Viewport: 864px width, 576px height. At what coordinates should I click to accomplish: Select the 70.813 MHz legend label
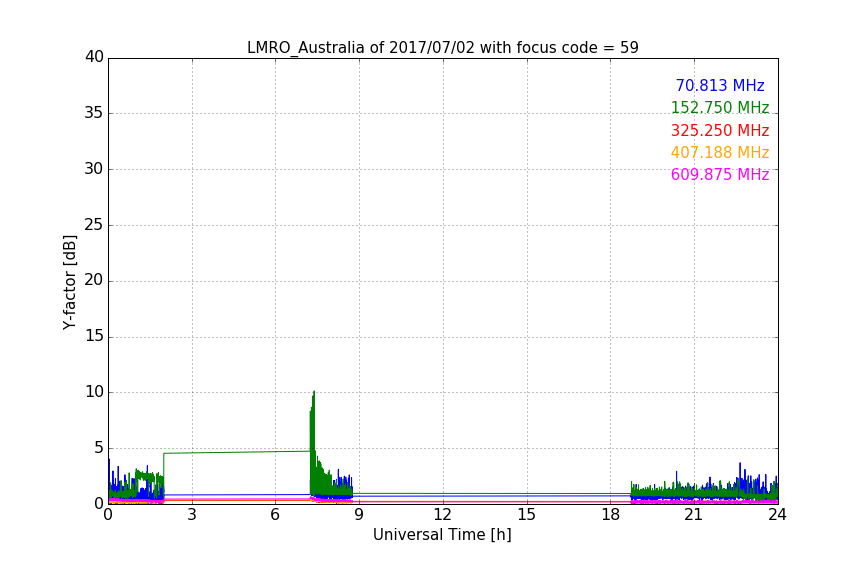(720, 86)
